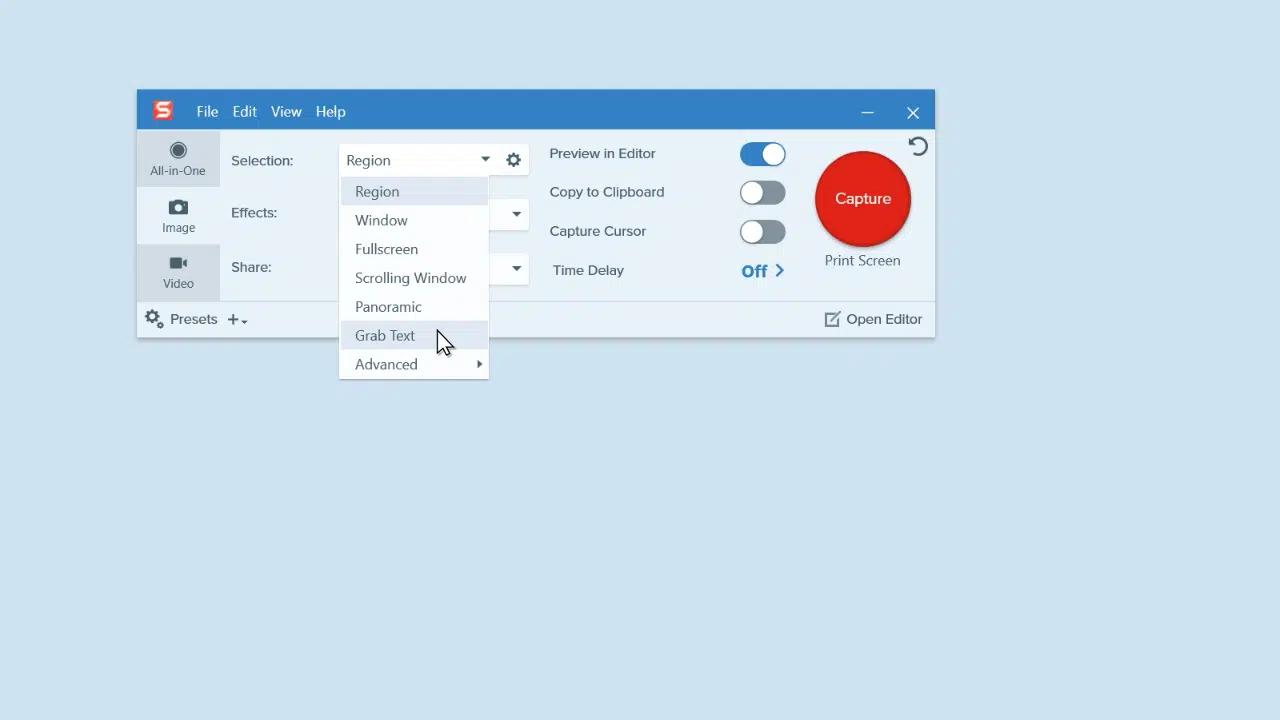The image size is (1280, 720).
Task: Switch to the Video capture tab
Action: [x=178, y=272]
